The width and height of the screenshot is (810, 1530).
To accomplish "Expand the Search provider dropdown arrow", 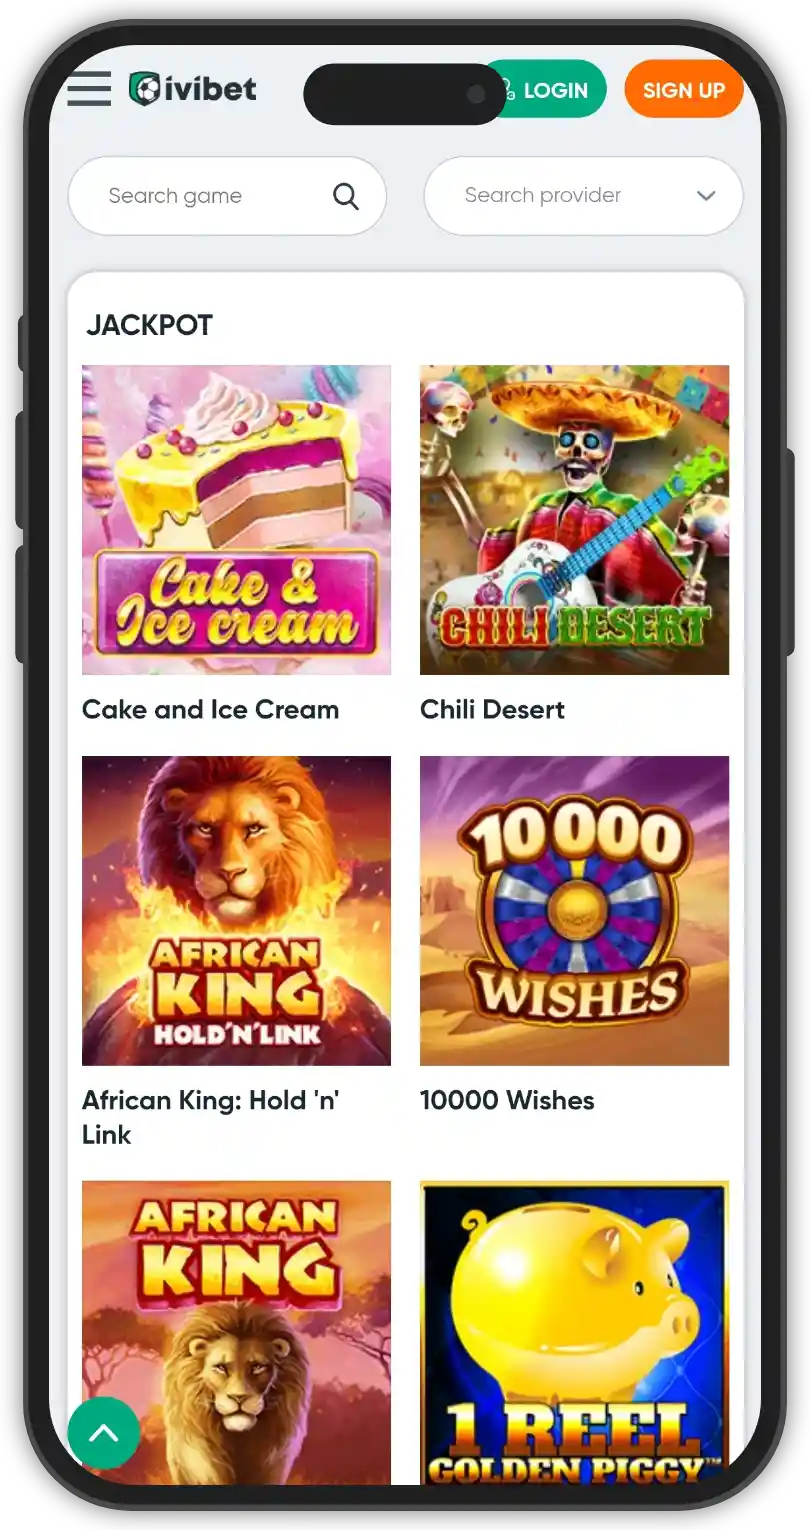I will 706,196.
